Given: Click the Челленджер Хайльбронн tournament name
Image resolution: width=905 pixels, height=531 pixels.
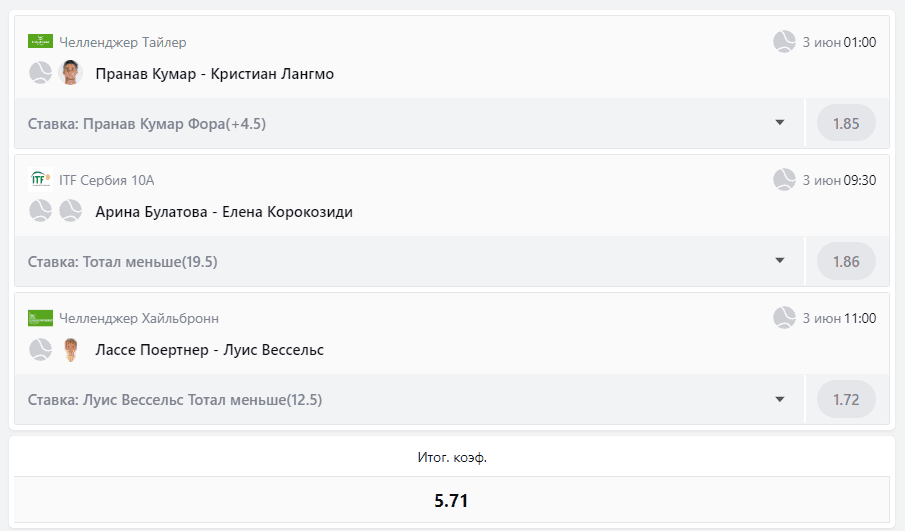Looking at the screenshot, I should [139, 318].
